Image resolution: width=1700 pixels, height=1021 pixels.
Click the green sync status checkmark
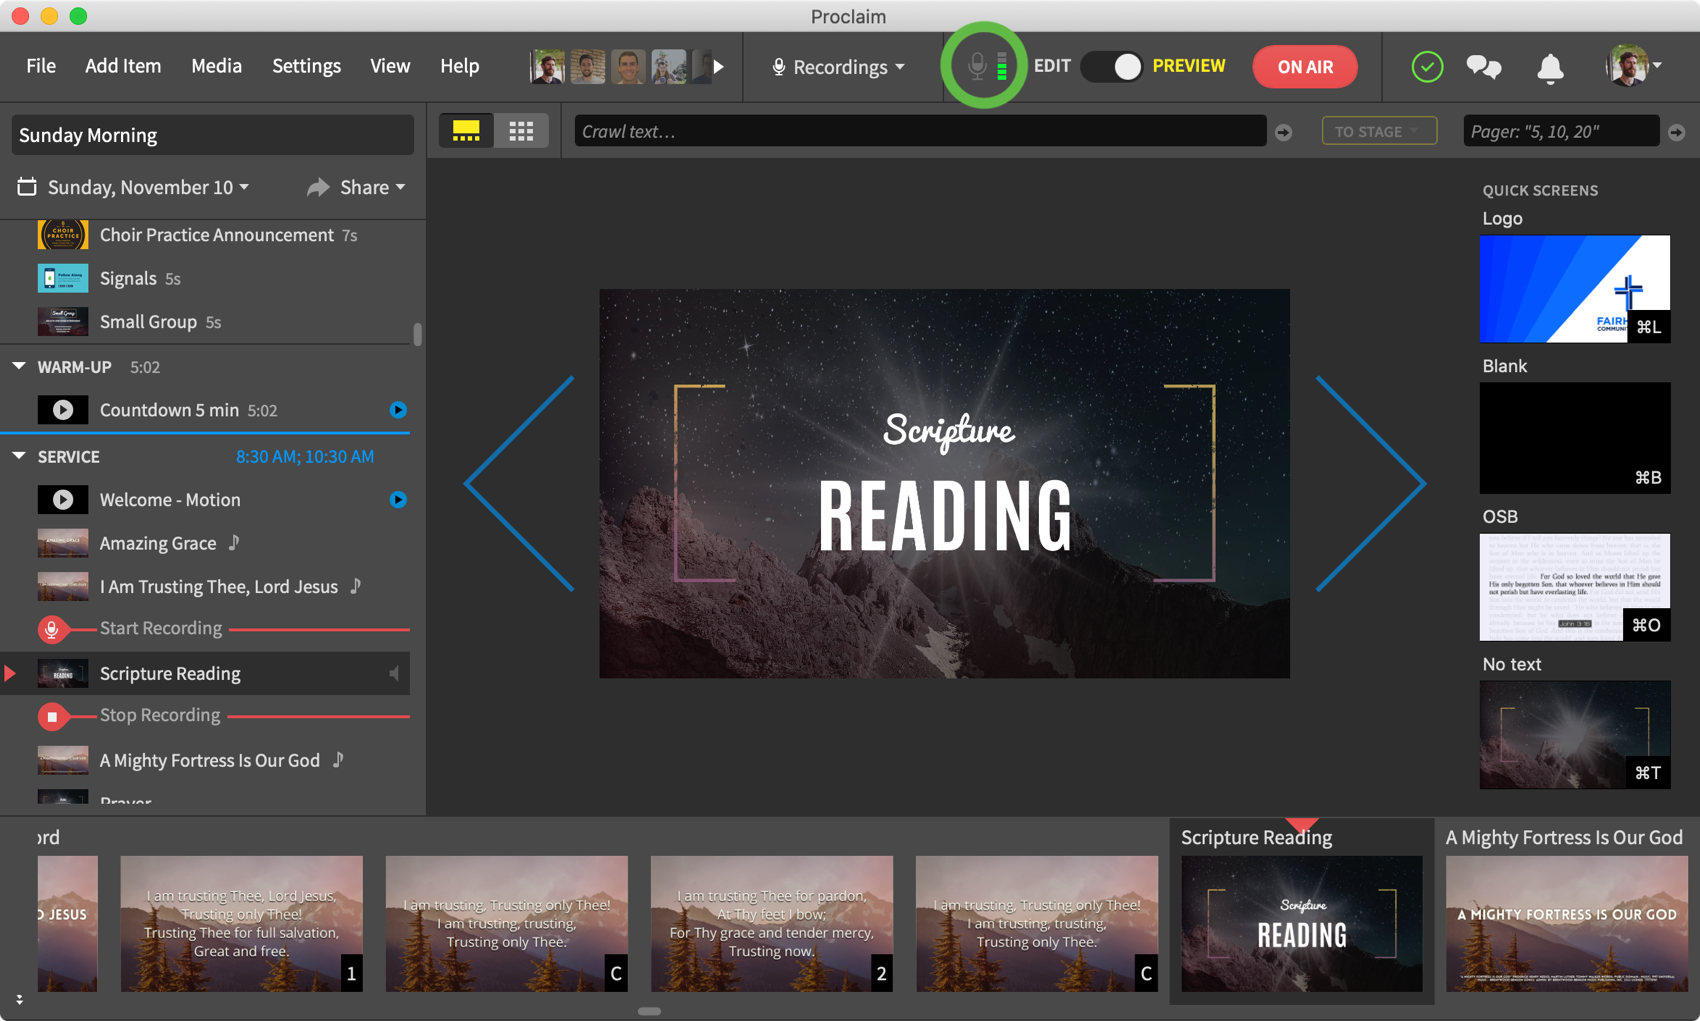click(1426, 67)
